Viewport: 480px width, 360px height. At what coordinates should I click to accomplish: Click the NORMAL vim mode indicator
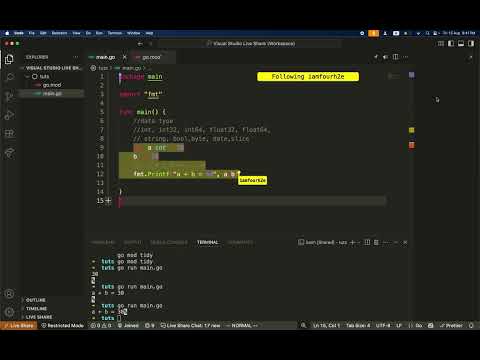coord(242,325)
